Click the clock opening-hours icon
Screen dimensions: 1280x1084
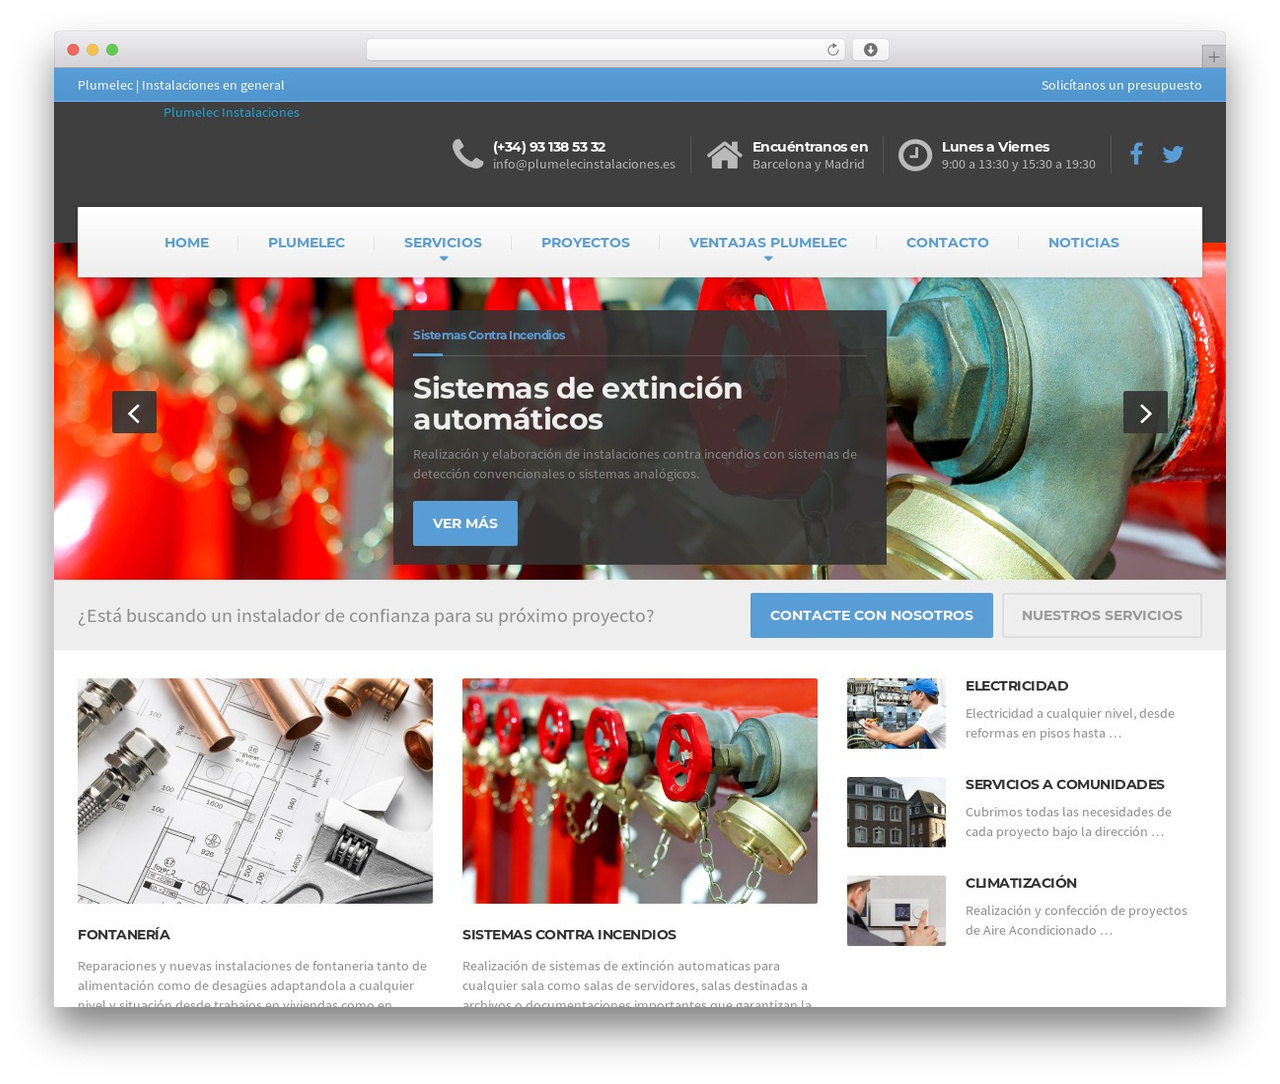pos(915,155)
